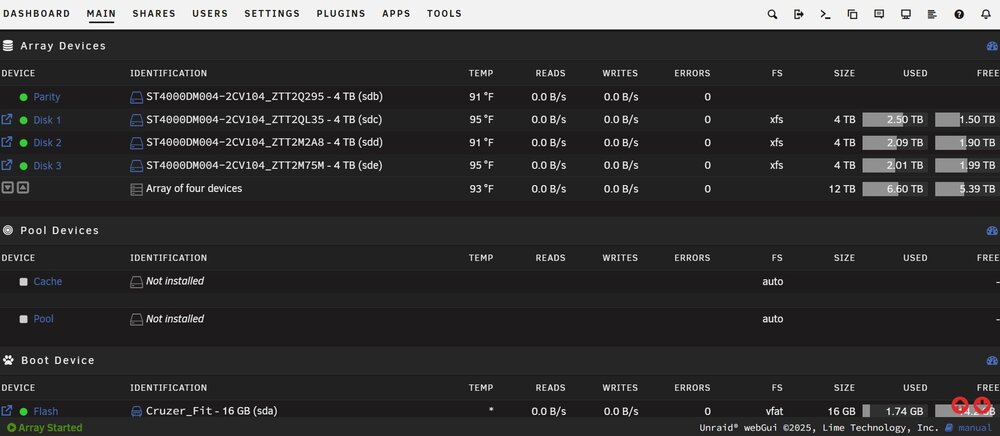
Task: Click the Array Devices database stack icon
Action: click(8, 46)
